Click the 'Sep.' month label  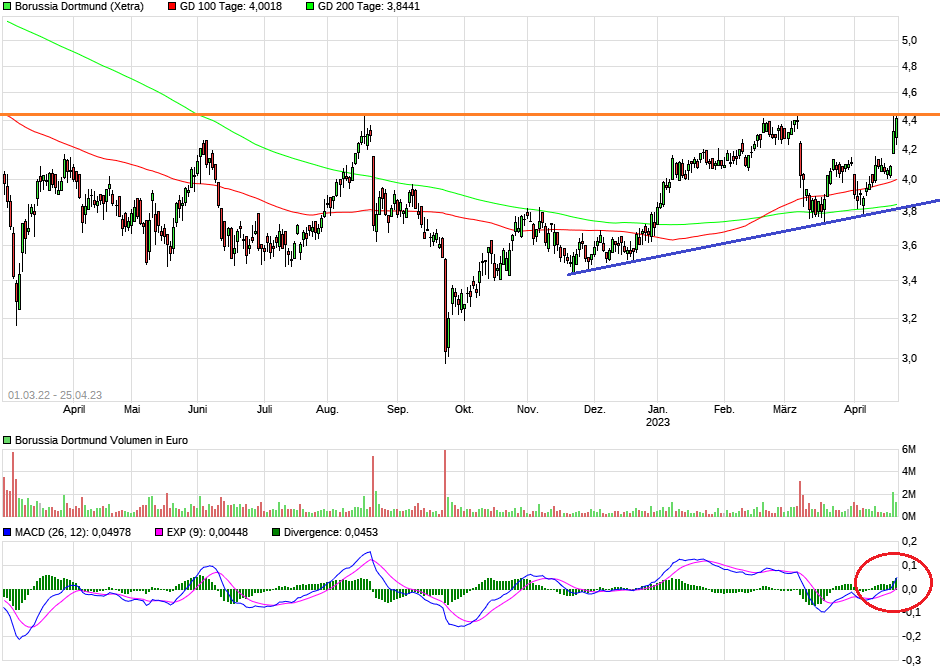(397, 409)
